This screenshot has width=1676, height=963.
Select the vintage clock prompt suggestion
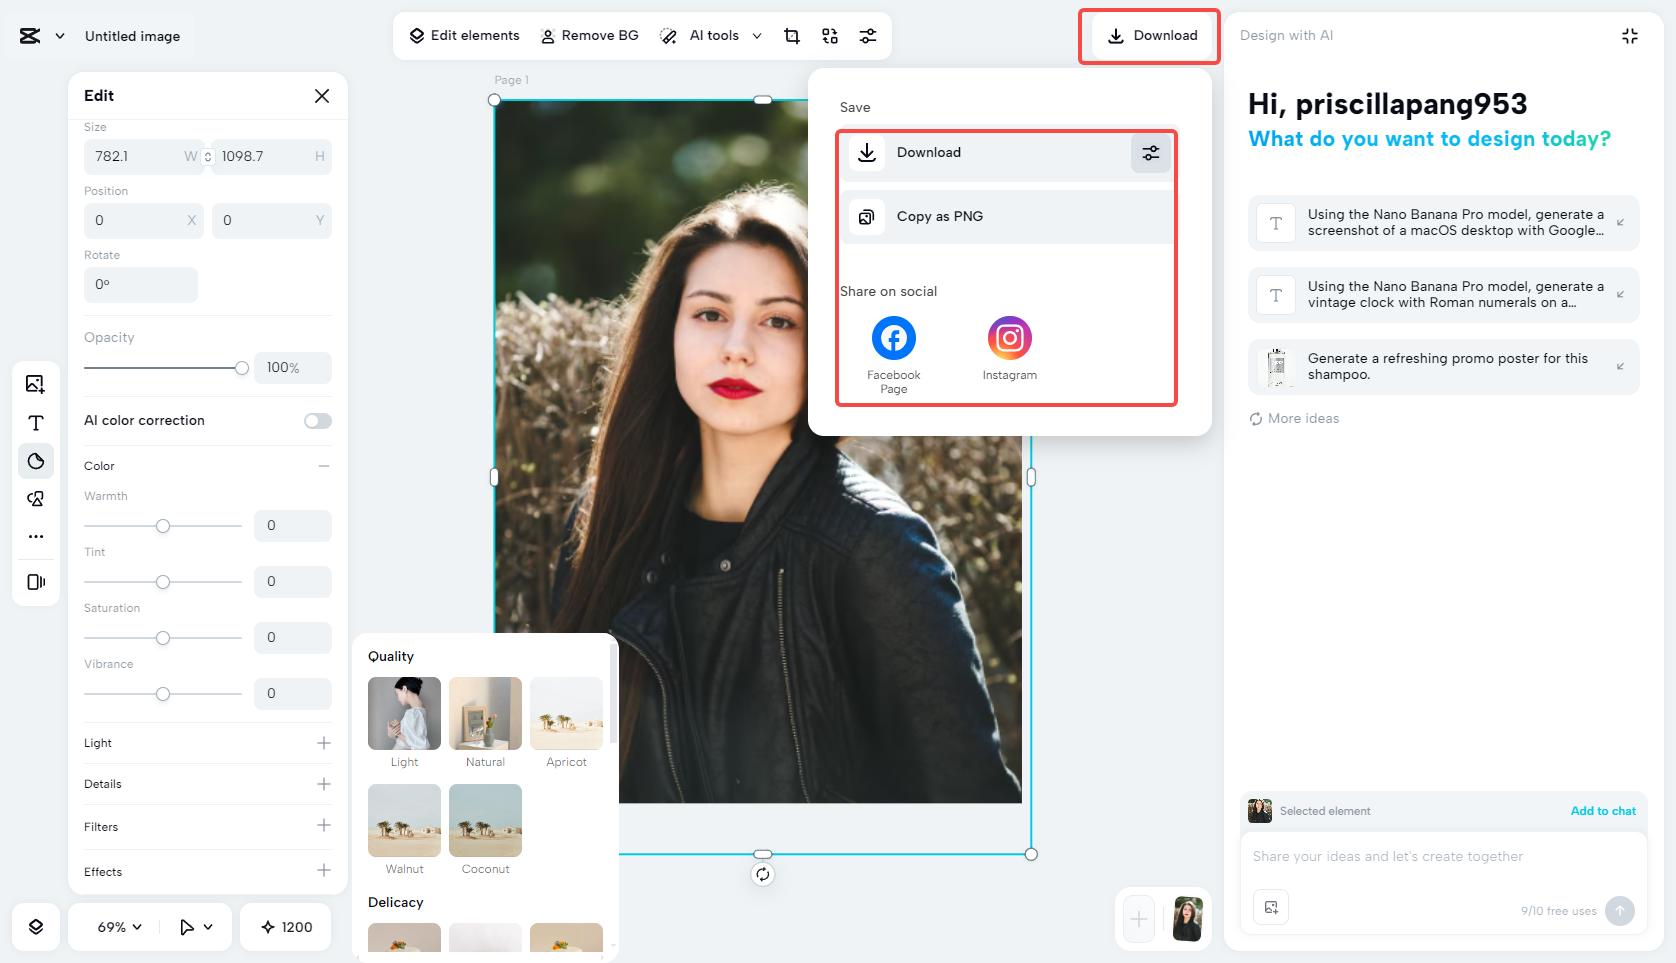click(1444, 295)
